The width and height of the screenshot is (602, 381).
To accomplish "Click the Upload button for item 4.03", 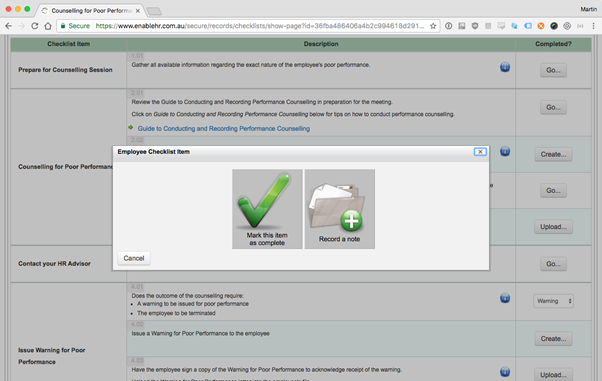I will tap(553, 374).
